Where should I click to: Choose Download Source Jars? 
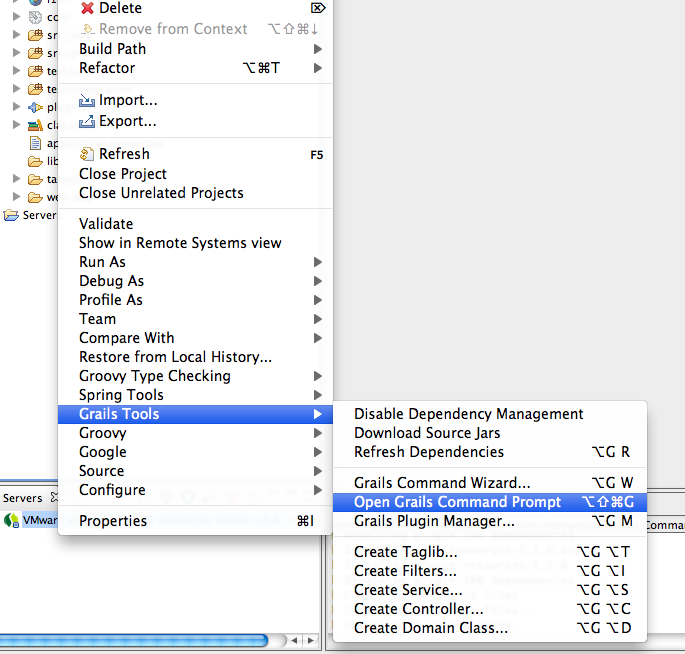click(x=490, y=433)
